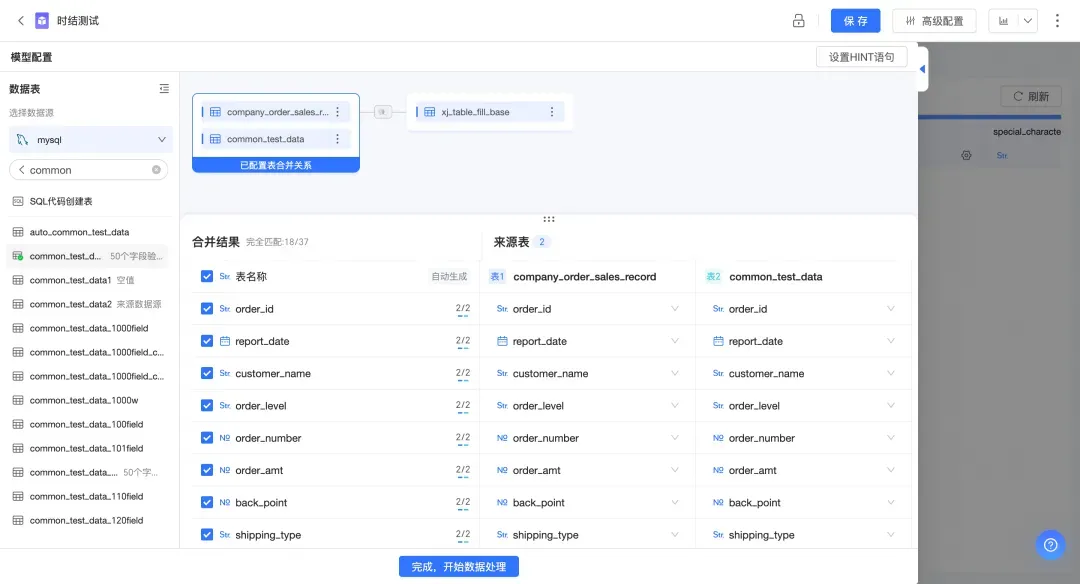The width and height of the screenshot is (1080, 584).
Task: Click the 保存 button
Action: coord(855,21)
